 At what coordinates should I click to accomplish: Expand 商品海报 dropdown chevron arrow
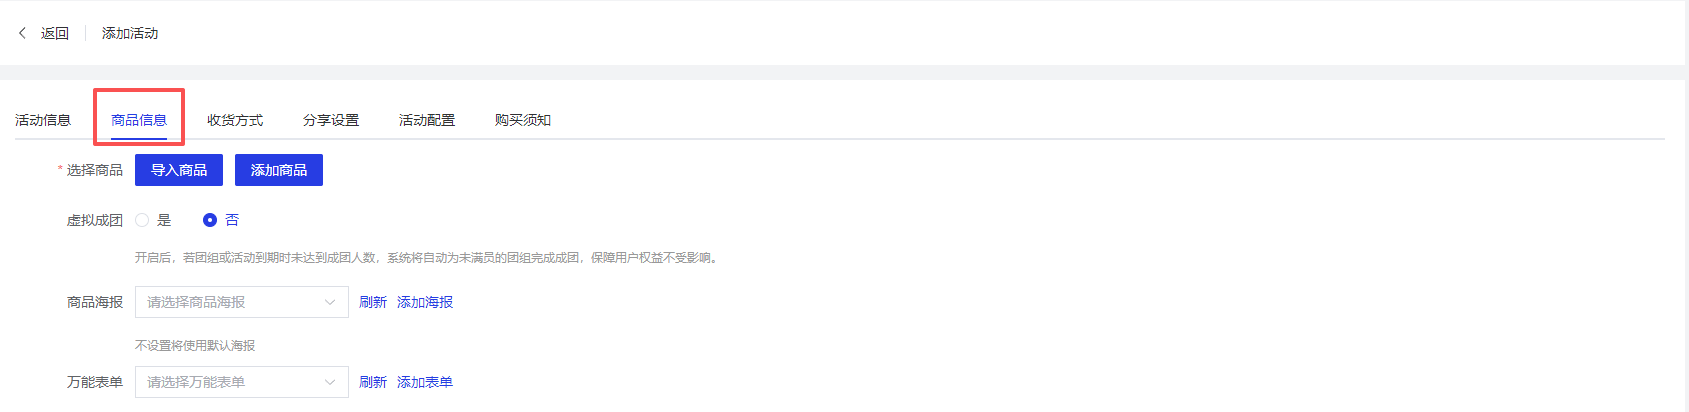pos(330,302)
